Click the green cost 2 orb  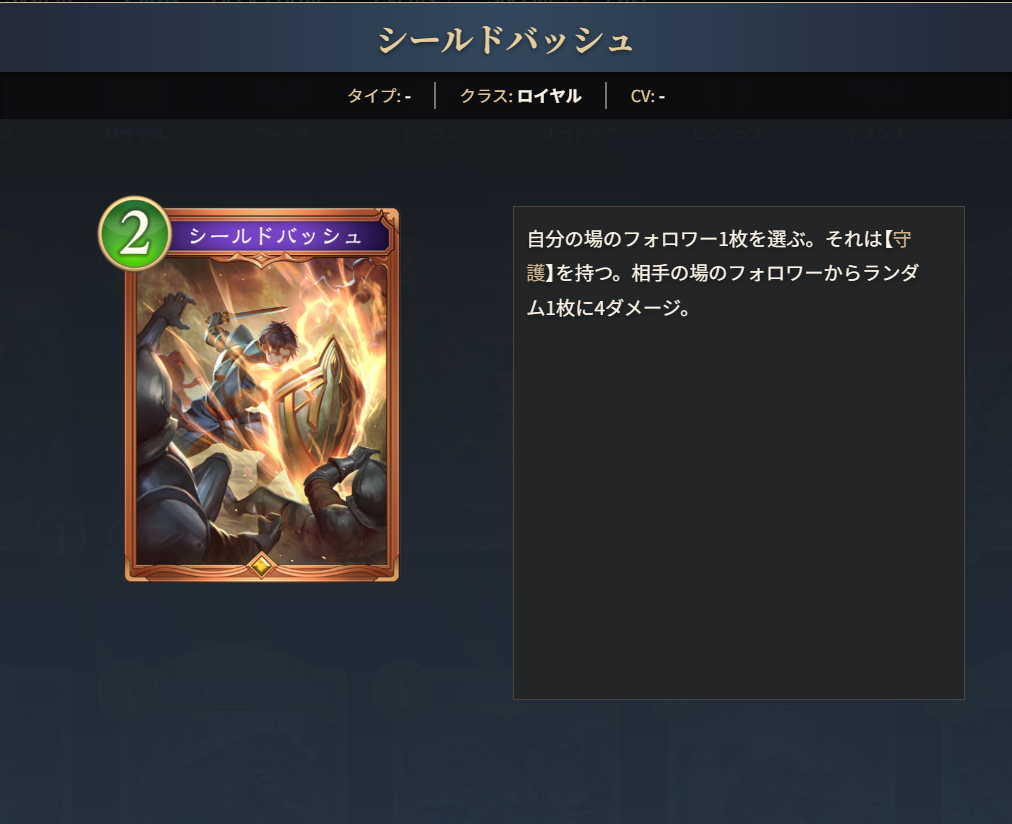[x=134, y=233]
